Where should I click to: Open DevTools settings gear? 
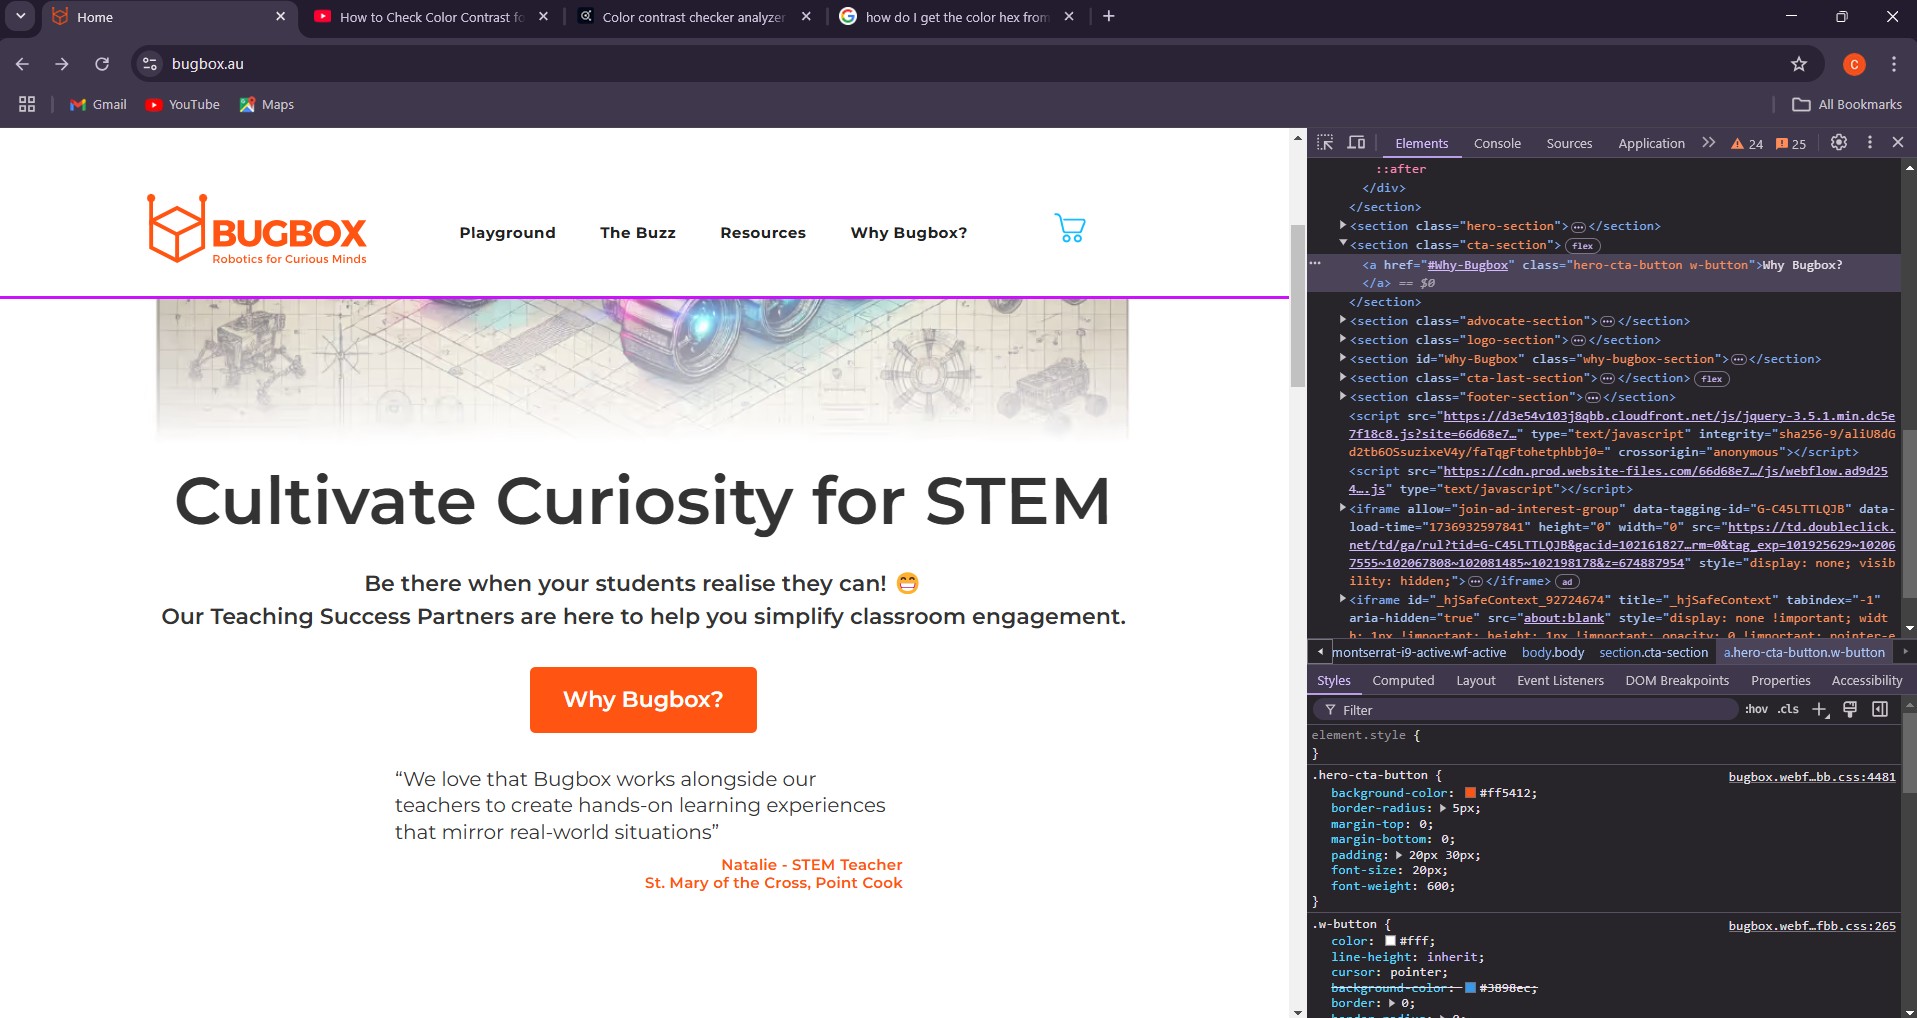pyautogui.click(x=1838, y=143)
